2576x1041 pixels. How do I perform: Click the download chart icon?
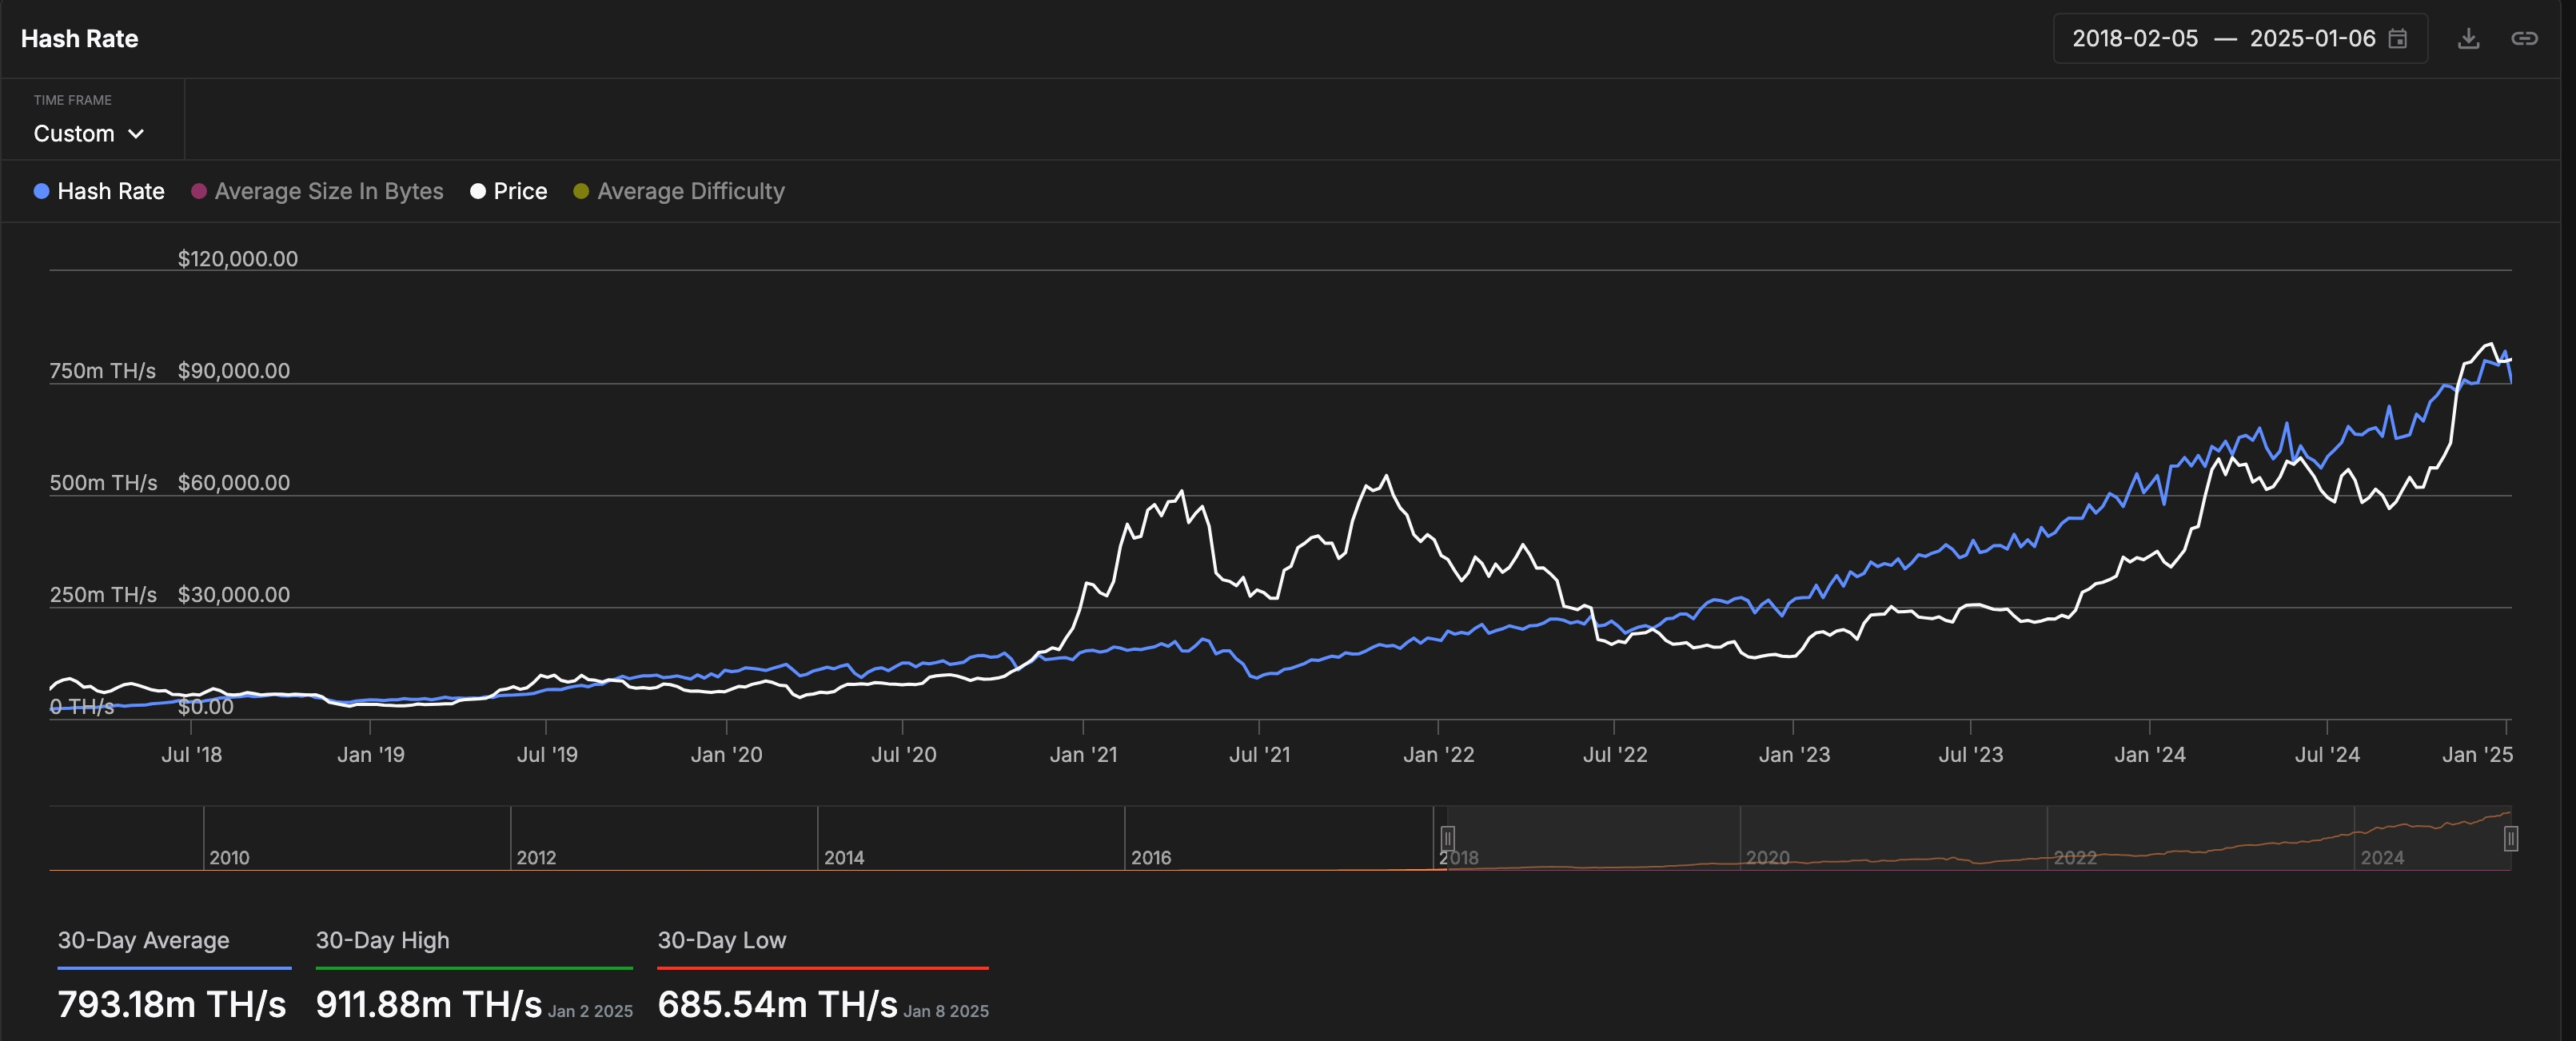[2468, 39]
